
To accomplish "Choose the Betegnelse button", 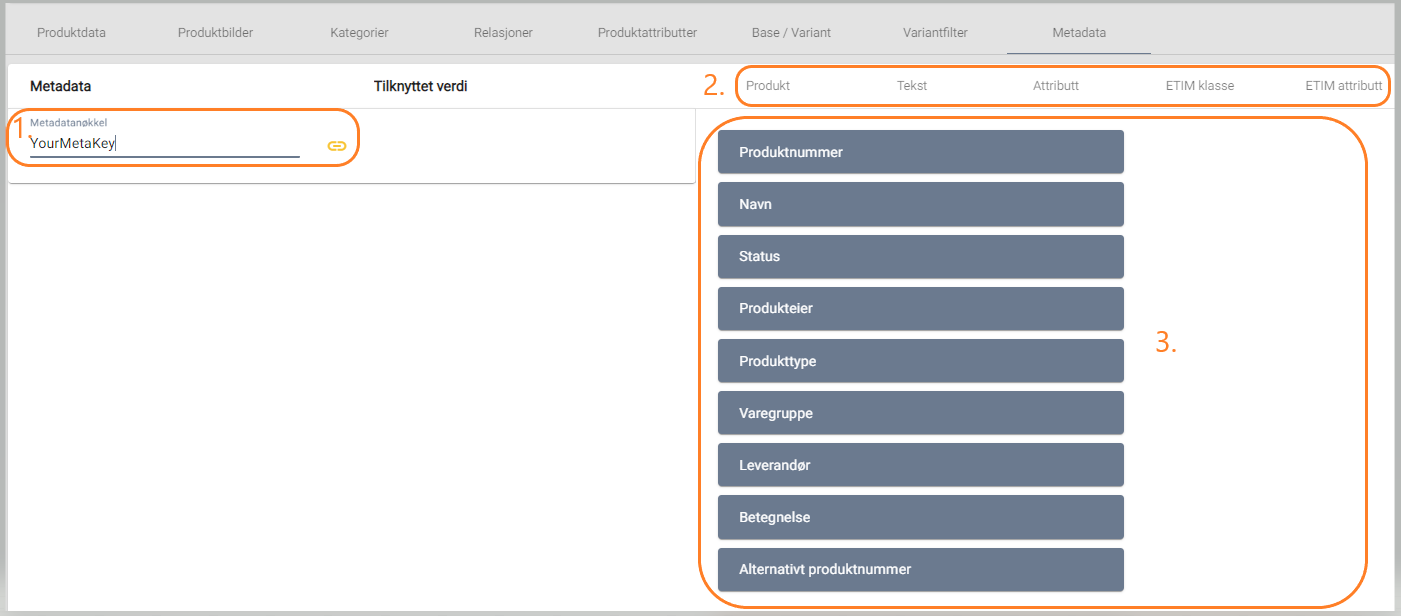I will tap(921, 517).
